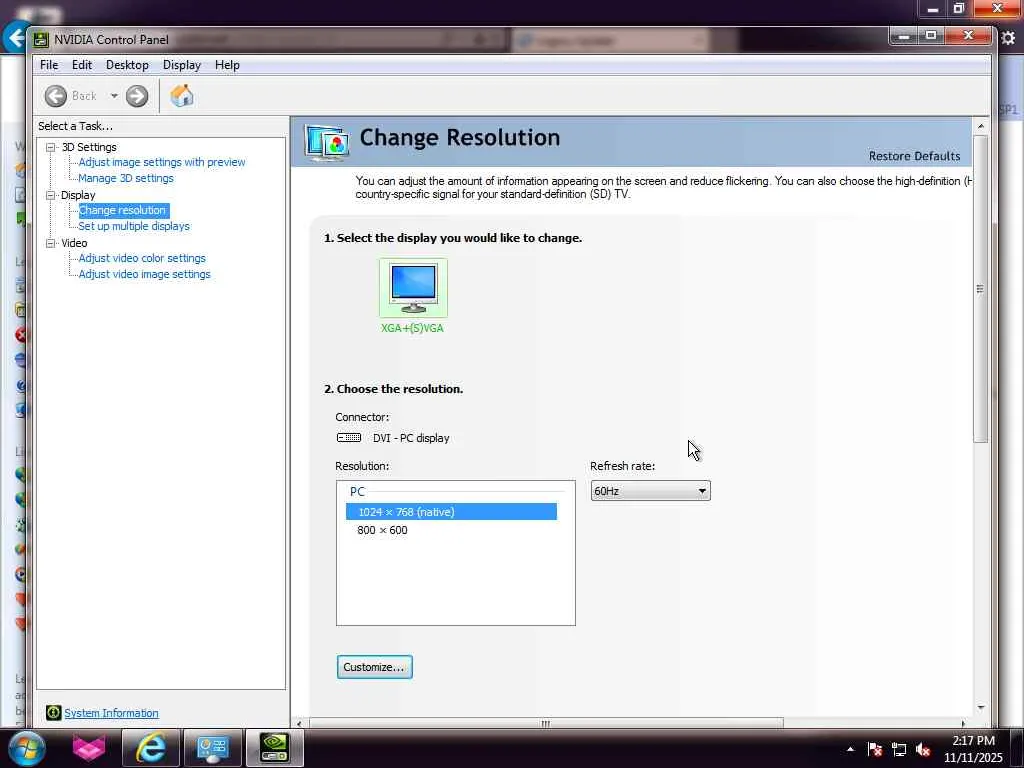
Task: Click the gear settings icon at top right
Action: click(1008, 38)
